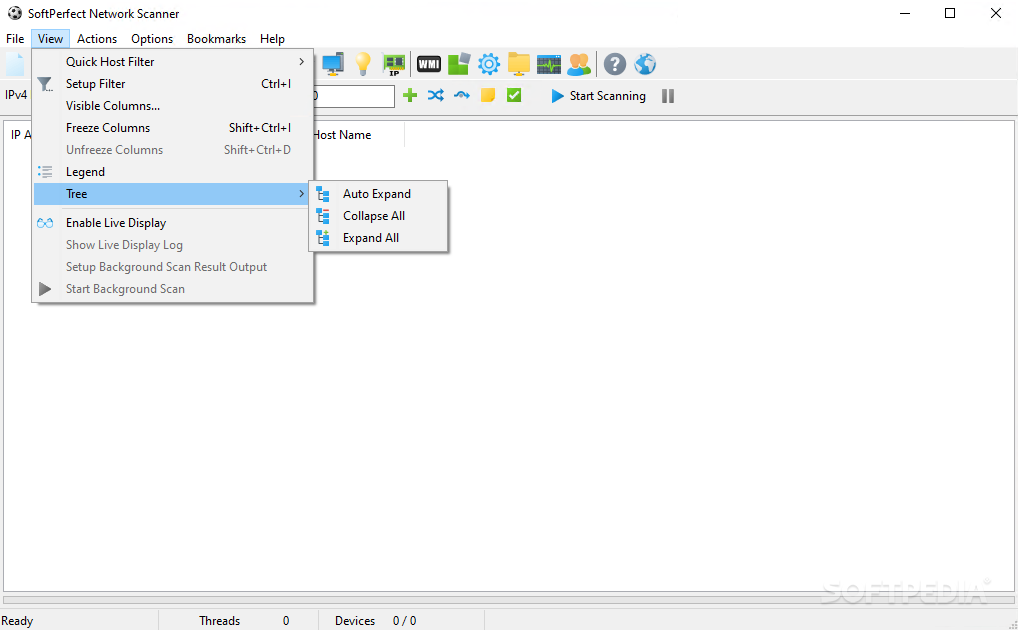
Task: Click the two users icon in the toolbar
Action: (x=579, y=64)
